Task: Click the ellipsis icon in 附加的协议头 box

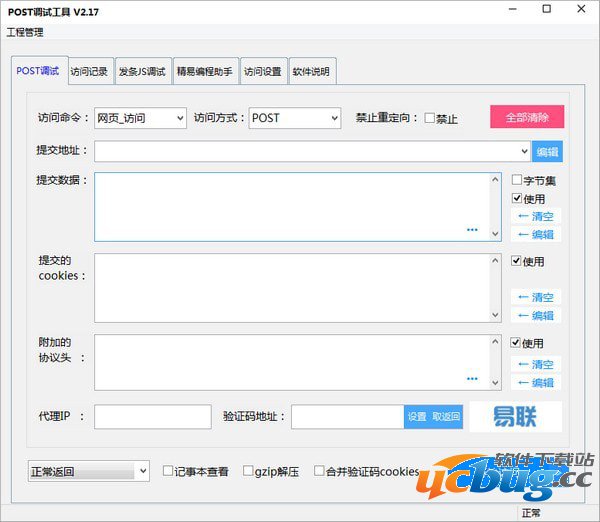Action: [472, 379]
